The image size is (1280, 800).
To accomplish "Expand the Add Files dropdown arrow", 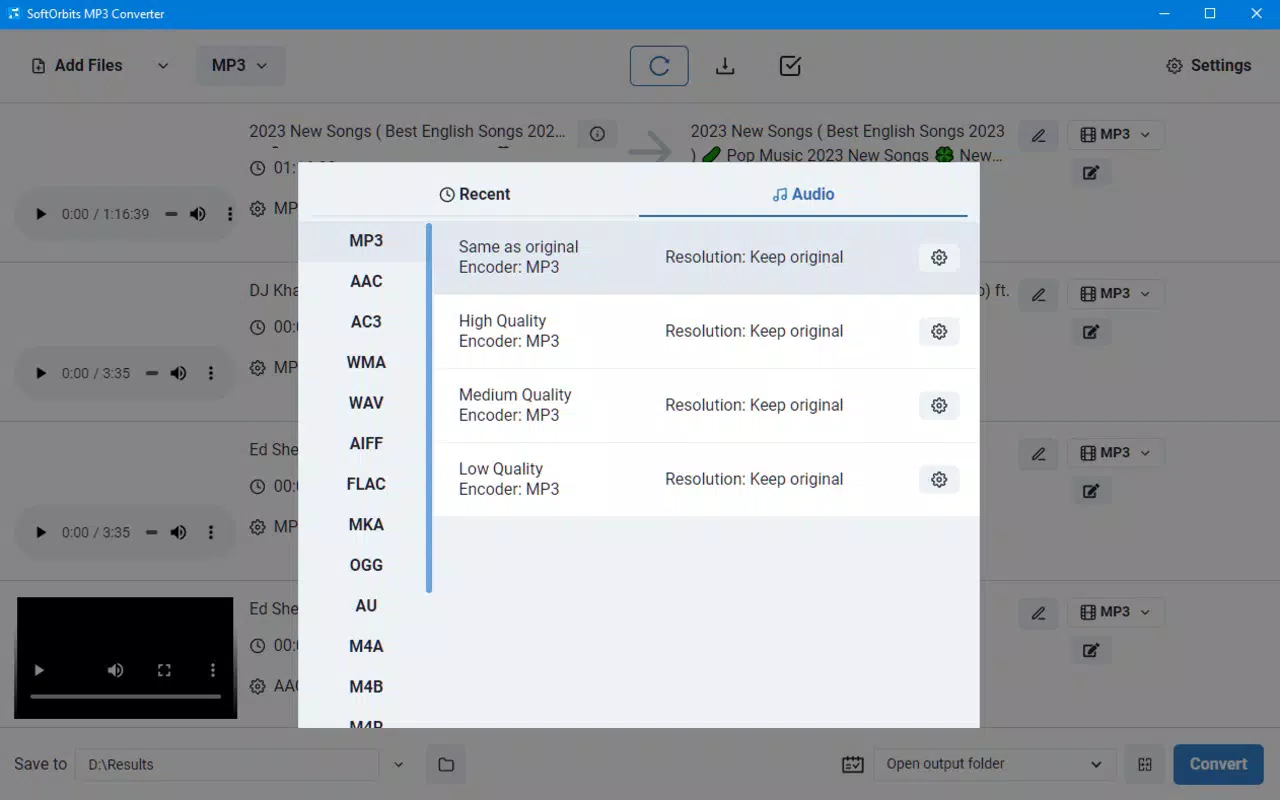I will coord(163,66).
